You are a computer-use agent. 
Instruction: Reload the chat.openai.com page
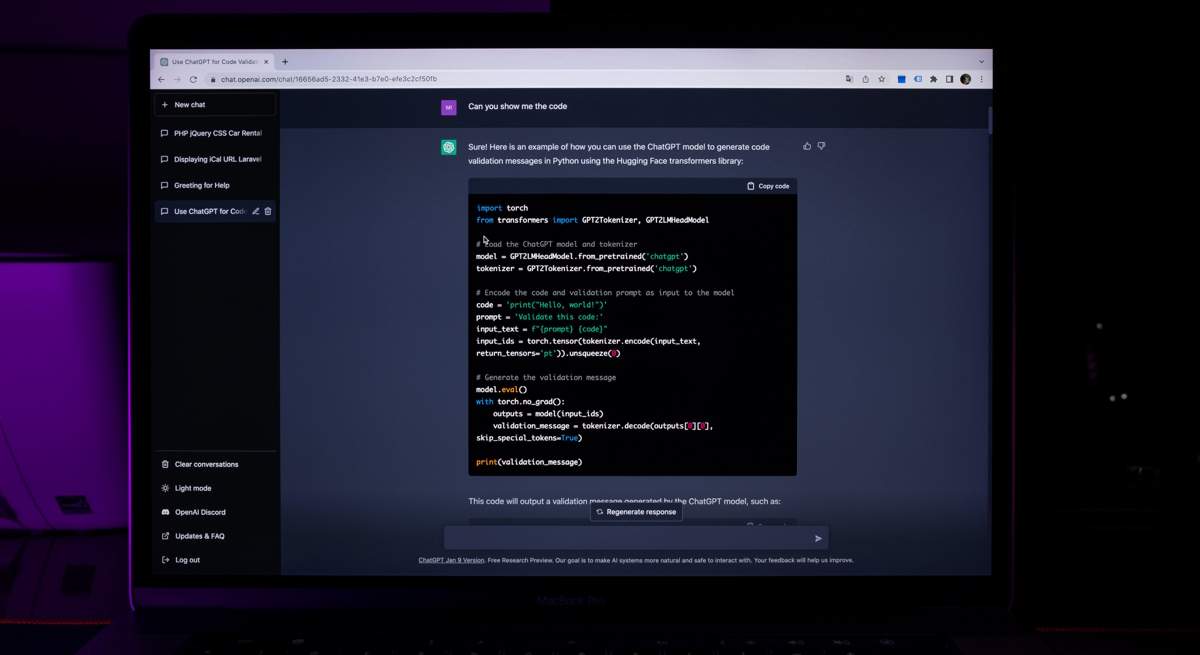193,79
